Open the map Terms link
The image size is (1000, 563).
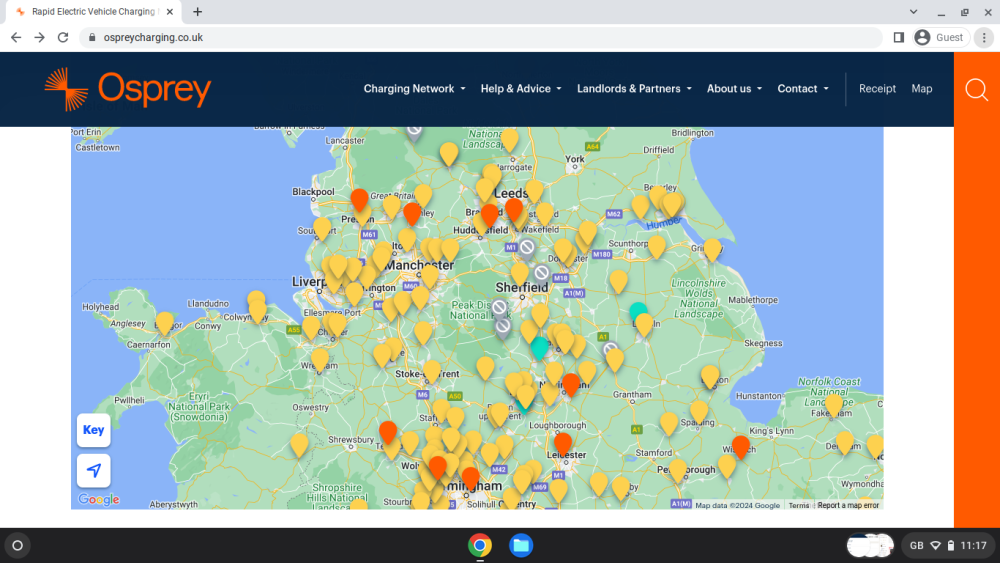[798, 506]
